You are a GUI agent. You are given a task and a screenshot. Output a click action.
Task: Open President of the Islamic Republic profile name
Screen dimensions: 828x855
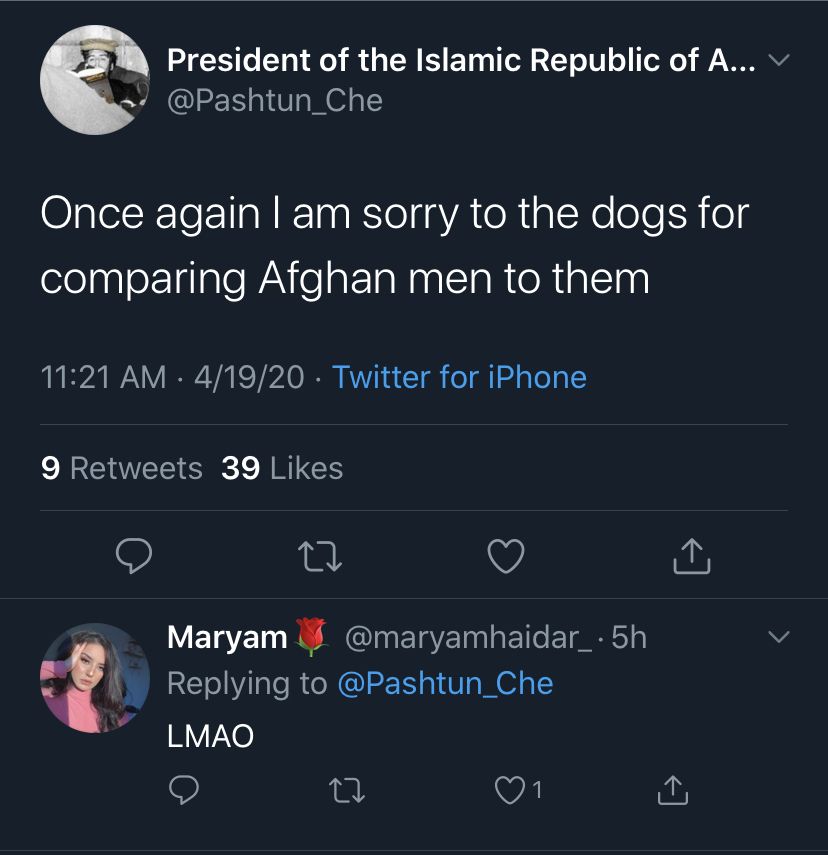point(461,59)
